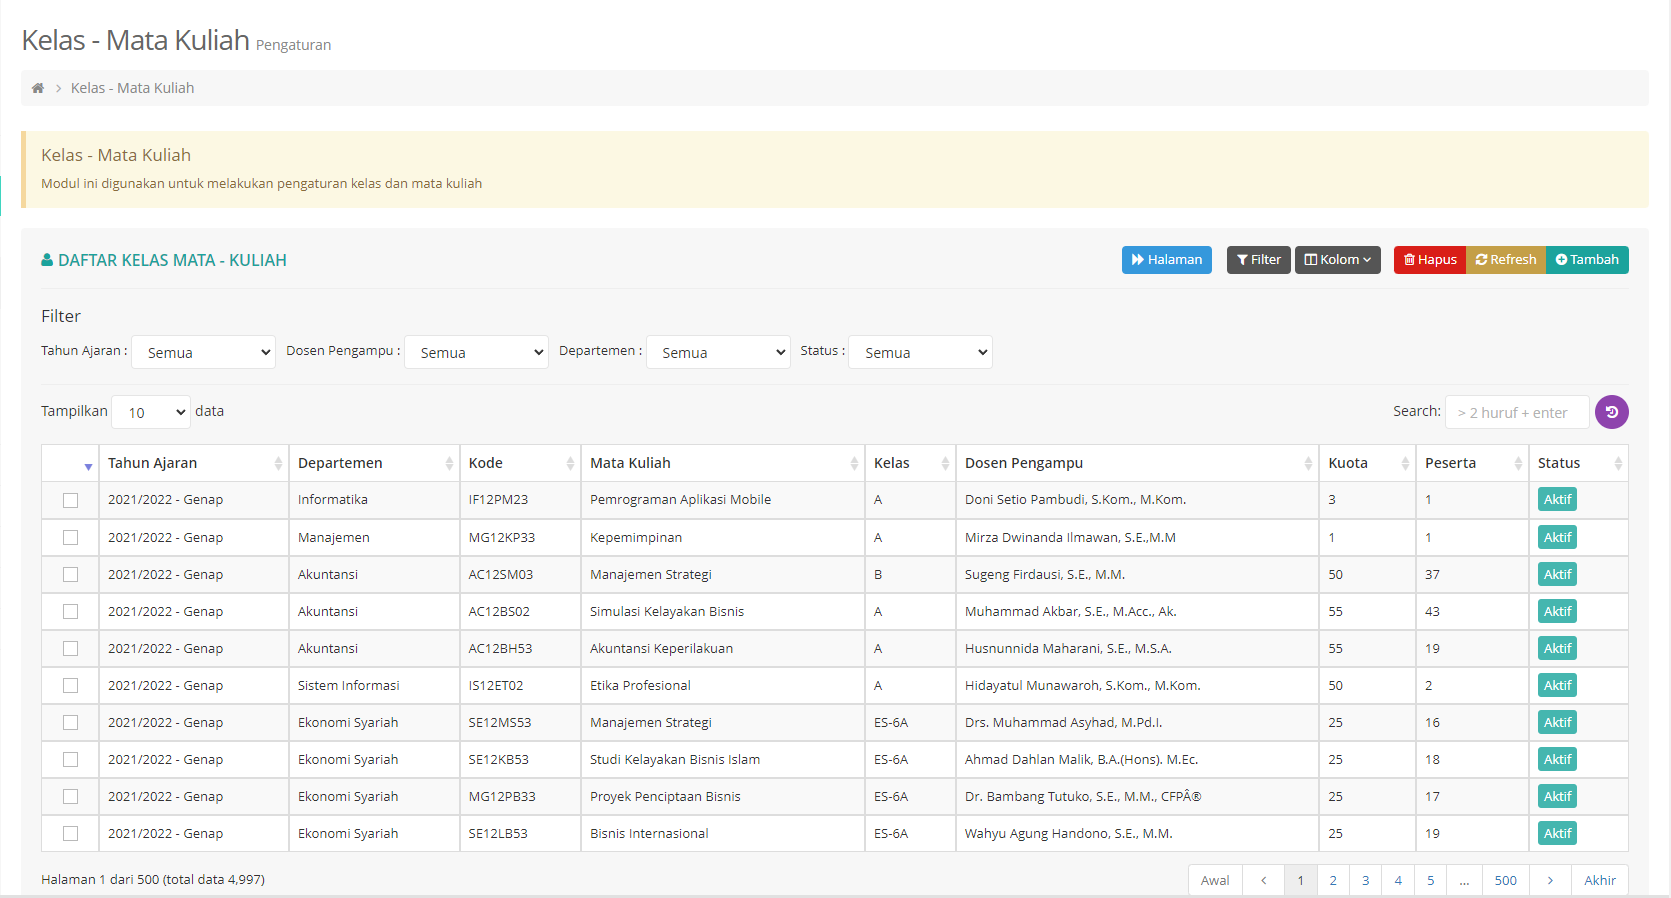Viewport: 1671px width, 898px height.
Task: Click the purple reset search icon button
Action: (1611, 412)
